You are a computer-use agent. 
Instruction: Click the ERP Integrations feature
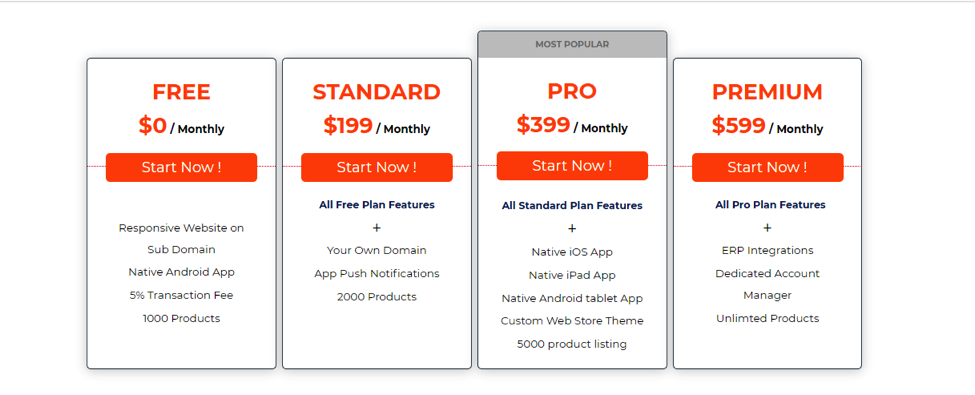click(x=767, y=251)
